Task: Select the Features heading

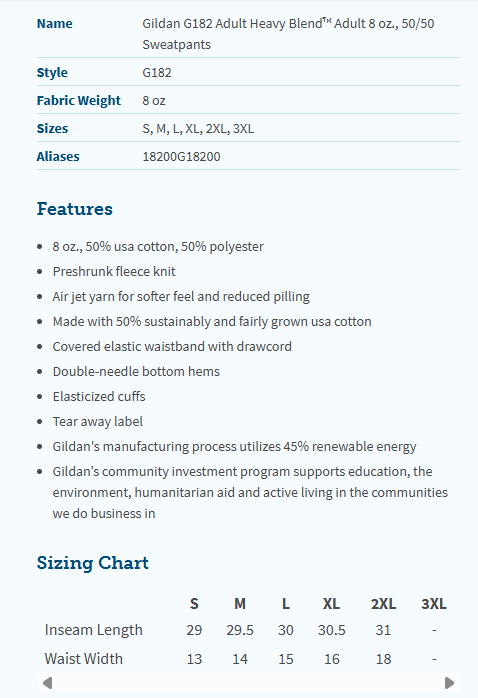Action: tap(75, 209)
